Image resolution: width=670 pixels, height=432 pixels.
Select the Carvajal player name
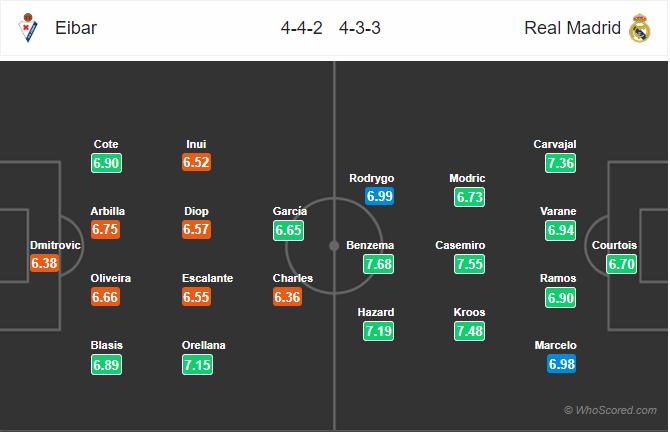tap(555, 144)
